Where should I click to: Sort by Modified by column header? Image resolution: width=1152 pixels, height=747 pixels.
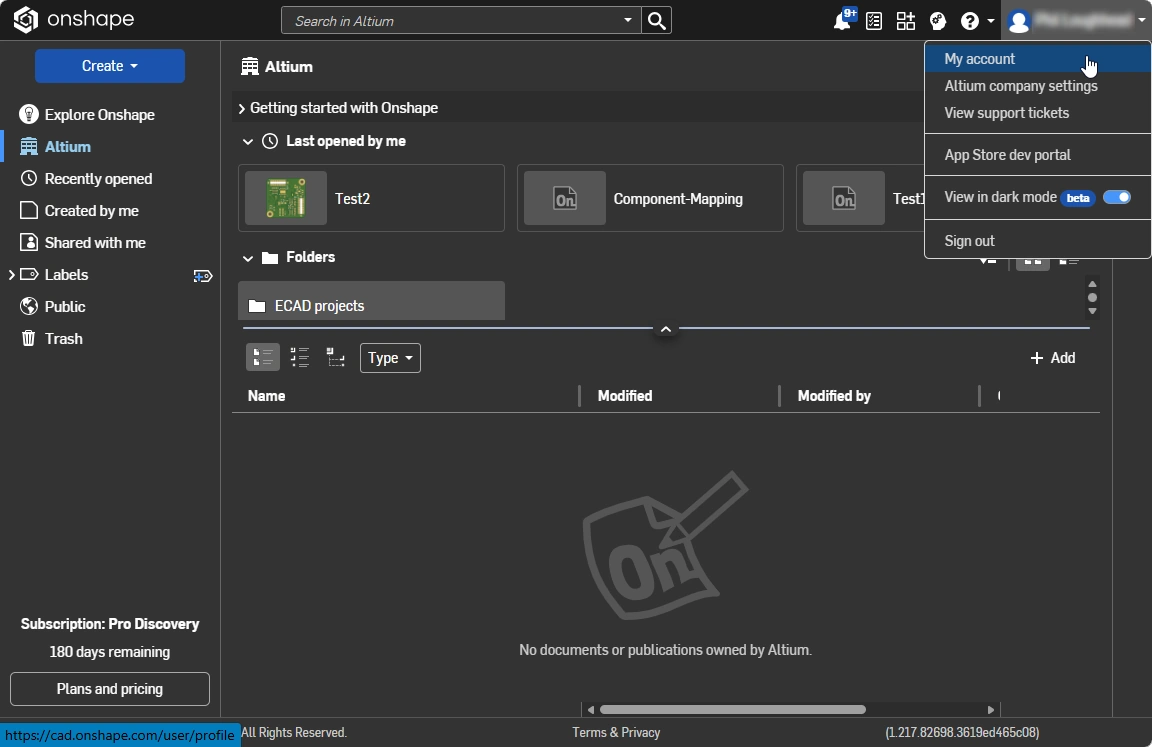point(834,396)
